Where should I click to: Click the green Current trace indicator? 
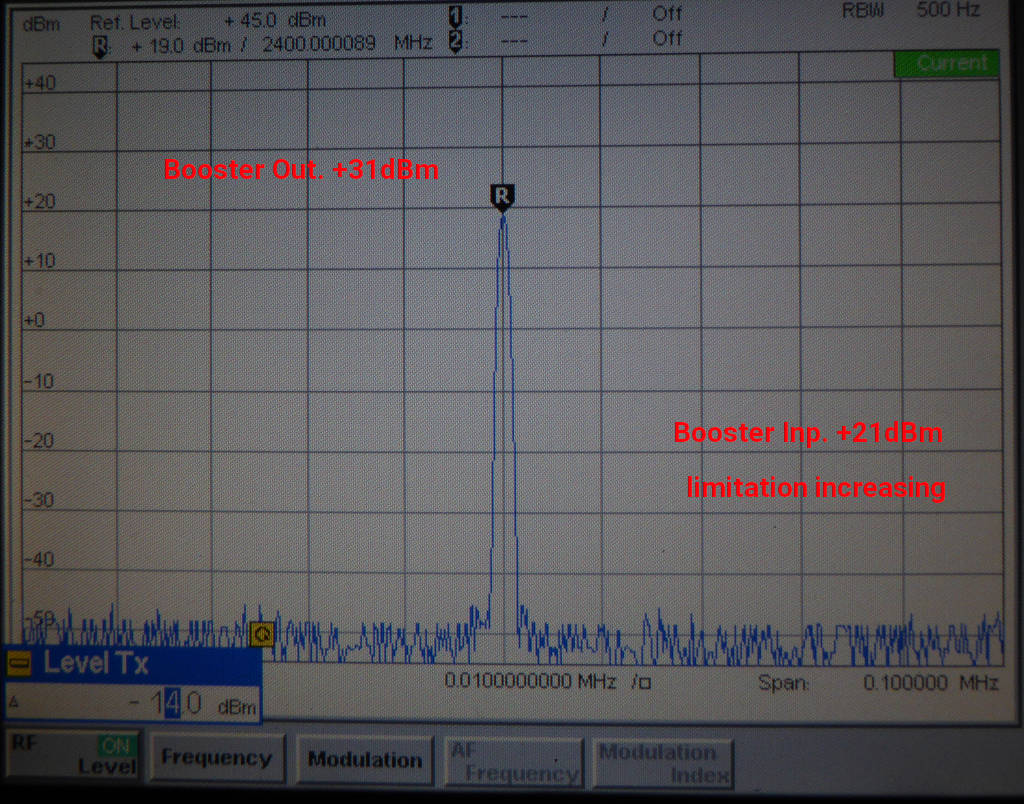click(946, 63)
